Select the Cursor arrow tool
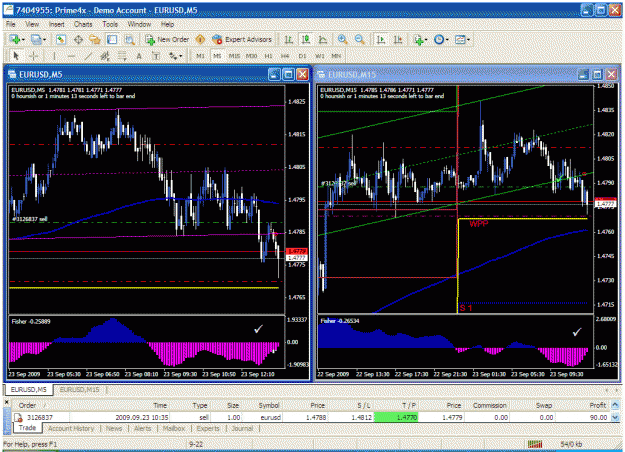Screen dimensions: 625x452 pyautogui.click(x=16, y=56)
